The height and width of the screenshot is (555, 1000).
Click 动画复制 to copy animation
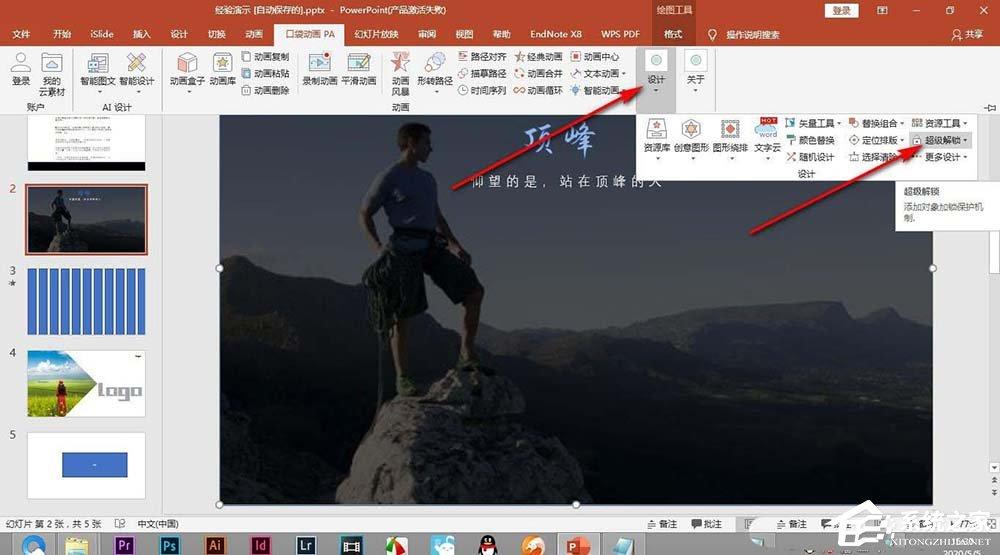(265, 57)
